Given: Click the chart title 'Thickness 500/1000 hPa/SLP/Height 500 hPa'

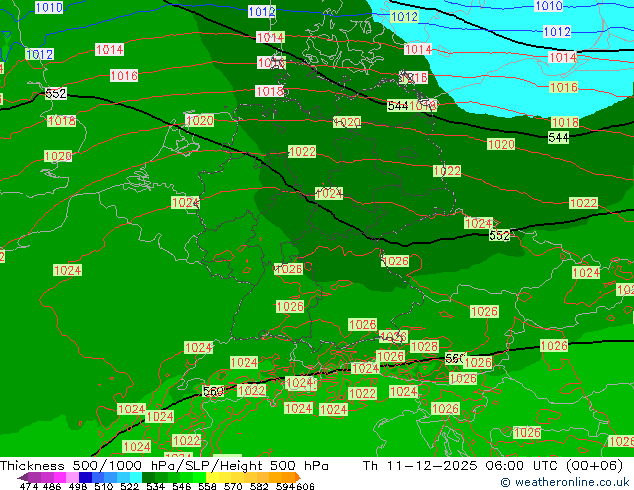Looking at the screenshot, I should click(164, 466).
